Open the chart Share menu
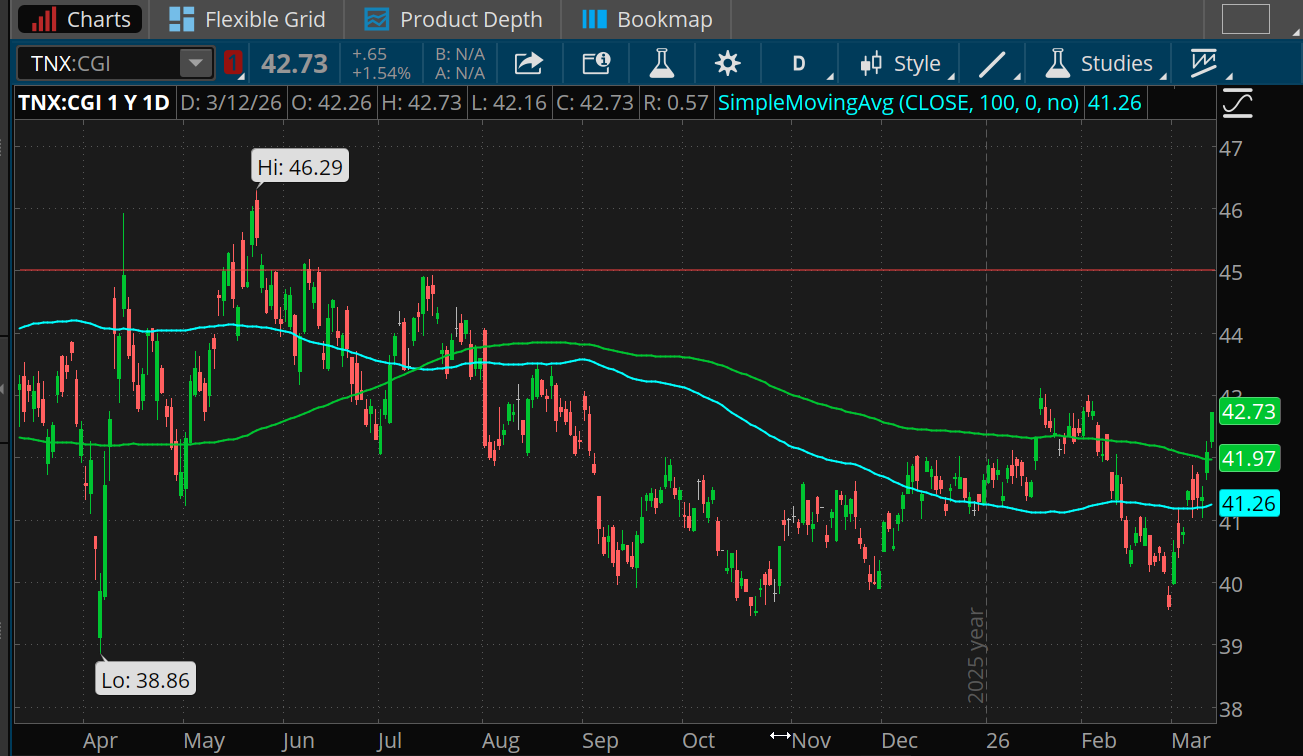The image size is (1303, 756). [x=528, y=63]
